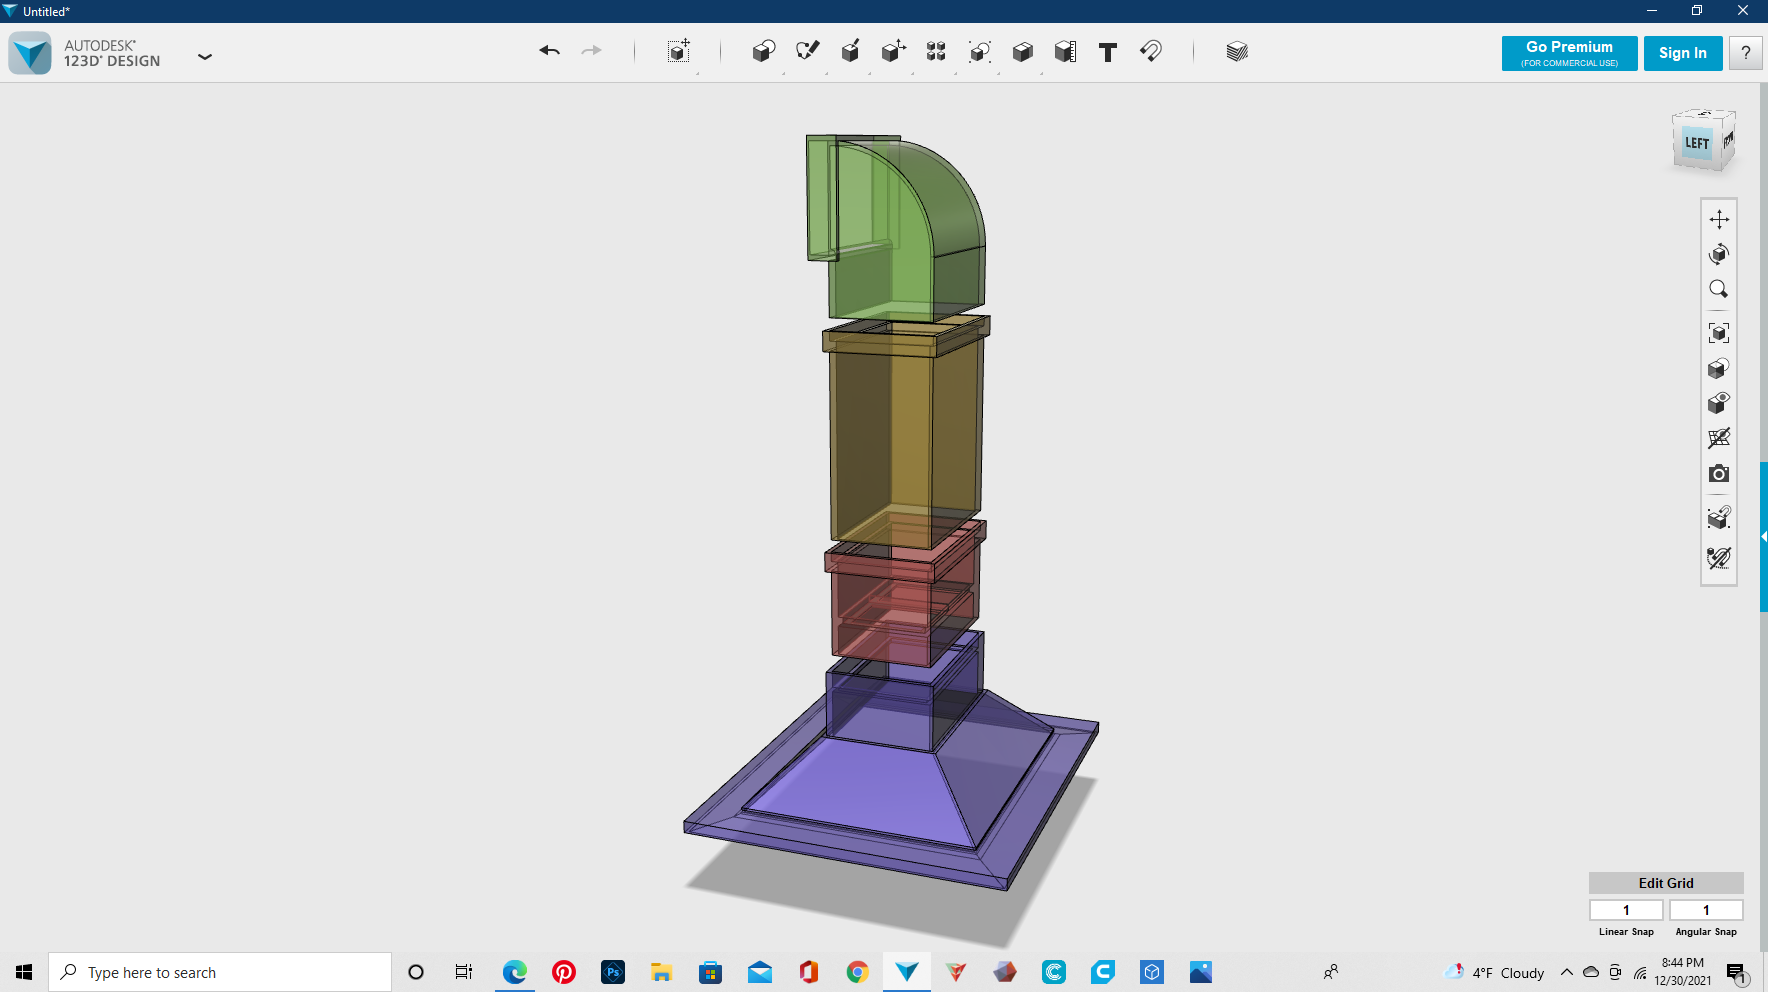
Task: Open the Grouping tools menu
Action: 979,52
